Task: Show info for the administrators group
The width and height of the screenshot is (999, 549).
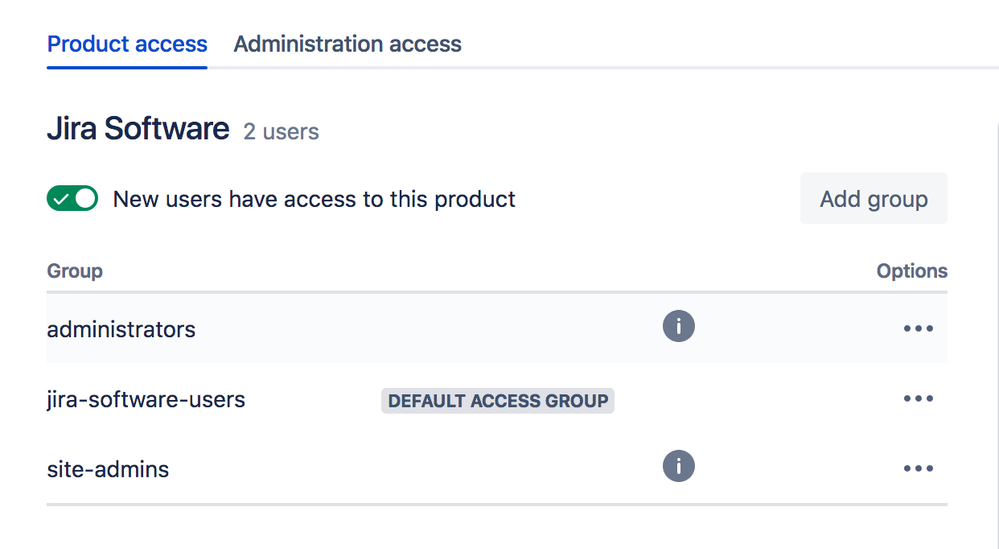Action: pos(678,327)
